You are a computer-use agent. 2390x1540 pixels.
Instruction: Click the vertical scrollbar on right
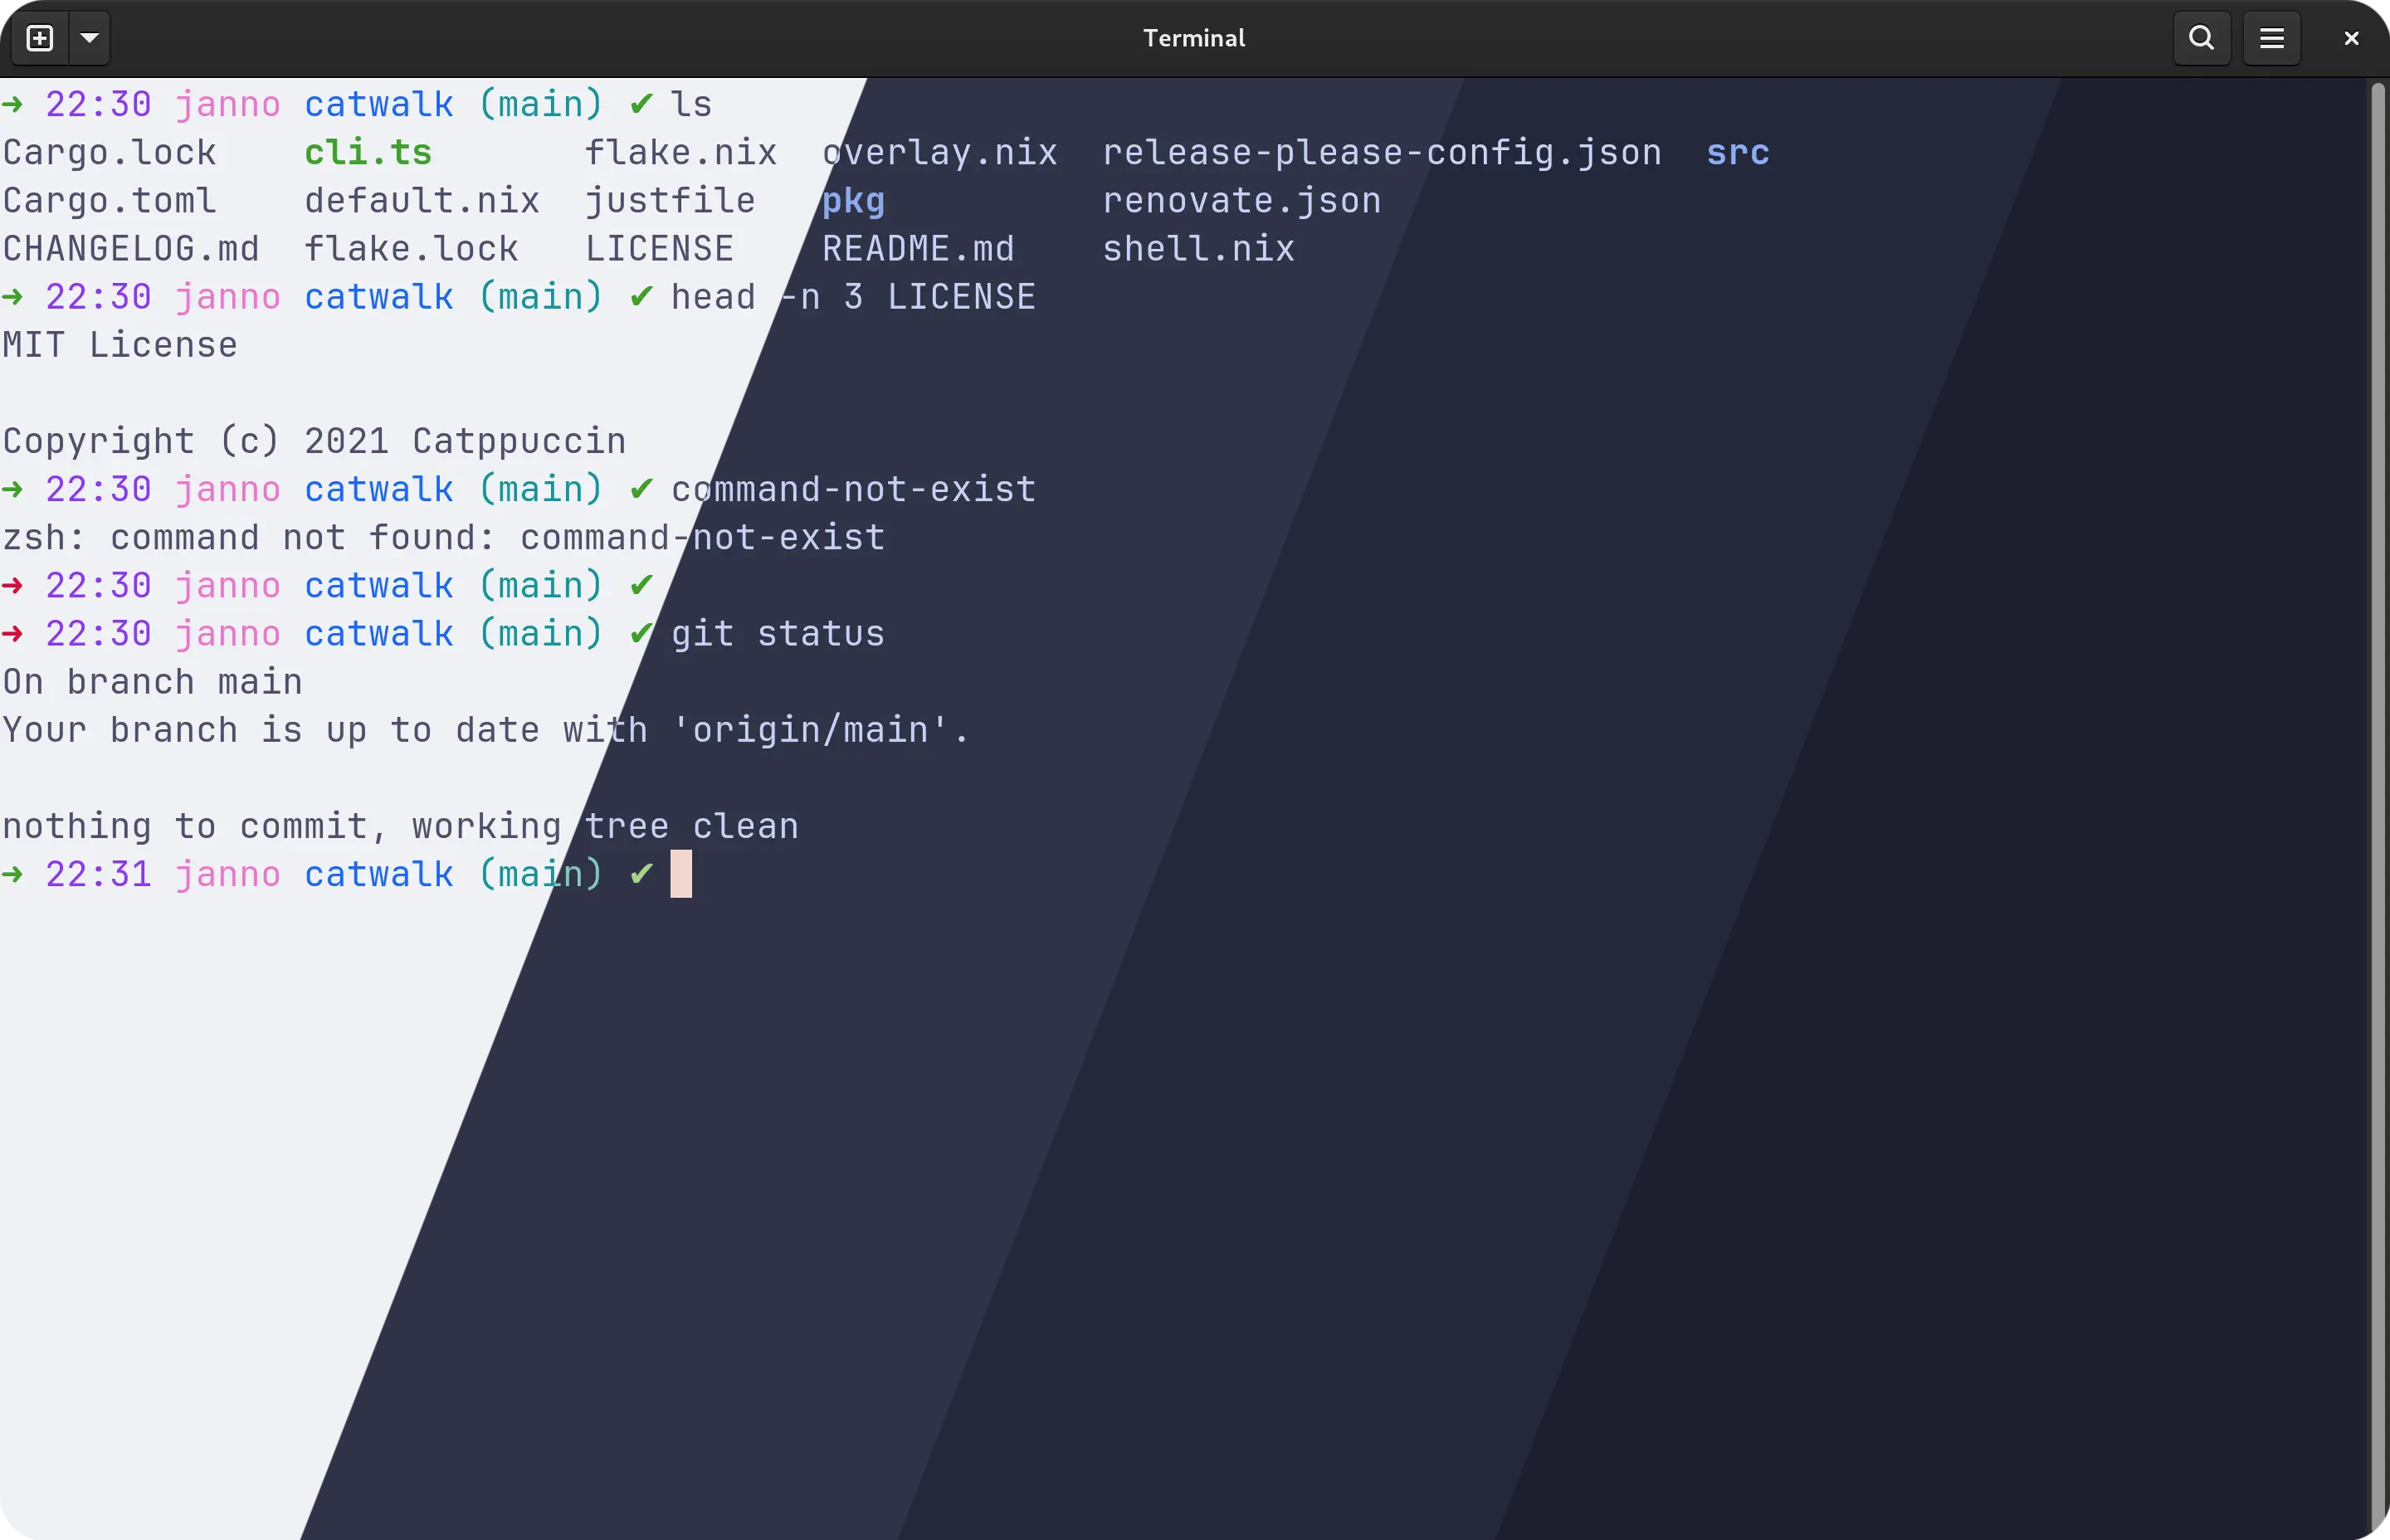tap(2378, 800)
